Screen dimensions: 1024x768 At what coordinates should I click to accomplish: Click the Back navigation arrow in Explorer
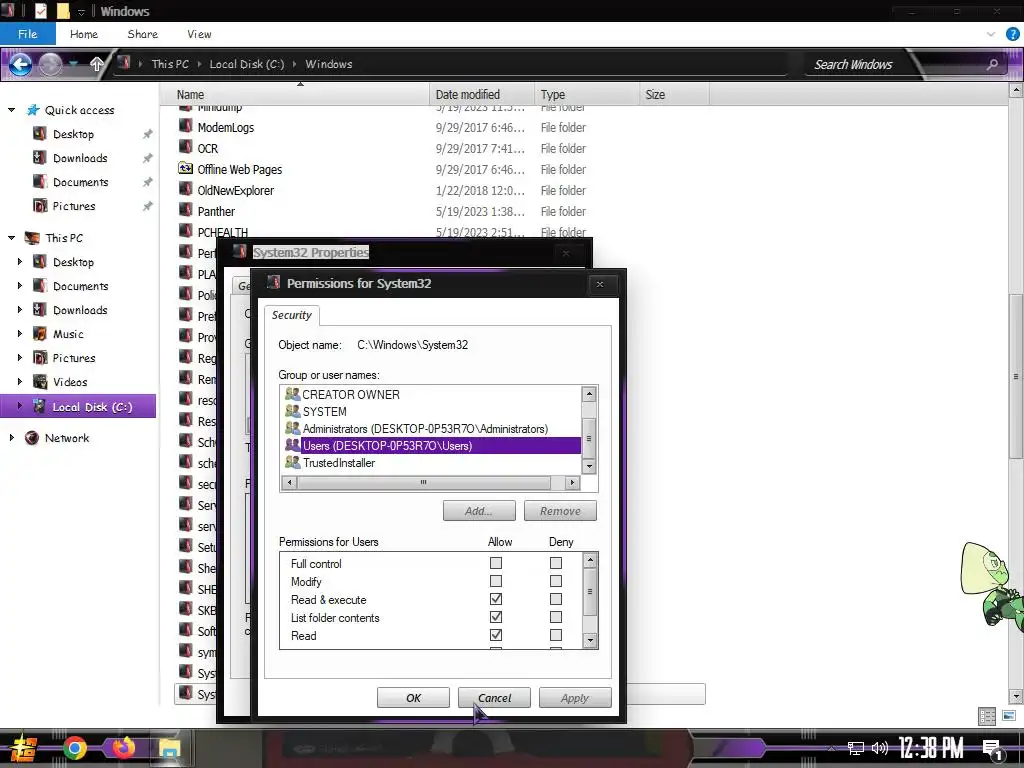(20, 64)
